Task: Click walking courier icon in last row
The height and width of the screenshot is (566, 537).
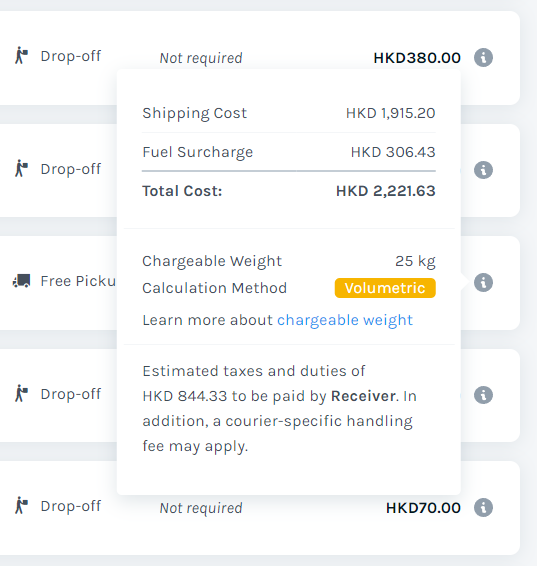Action: 21,505
